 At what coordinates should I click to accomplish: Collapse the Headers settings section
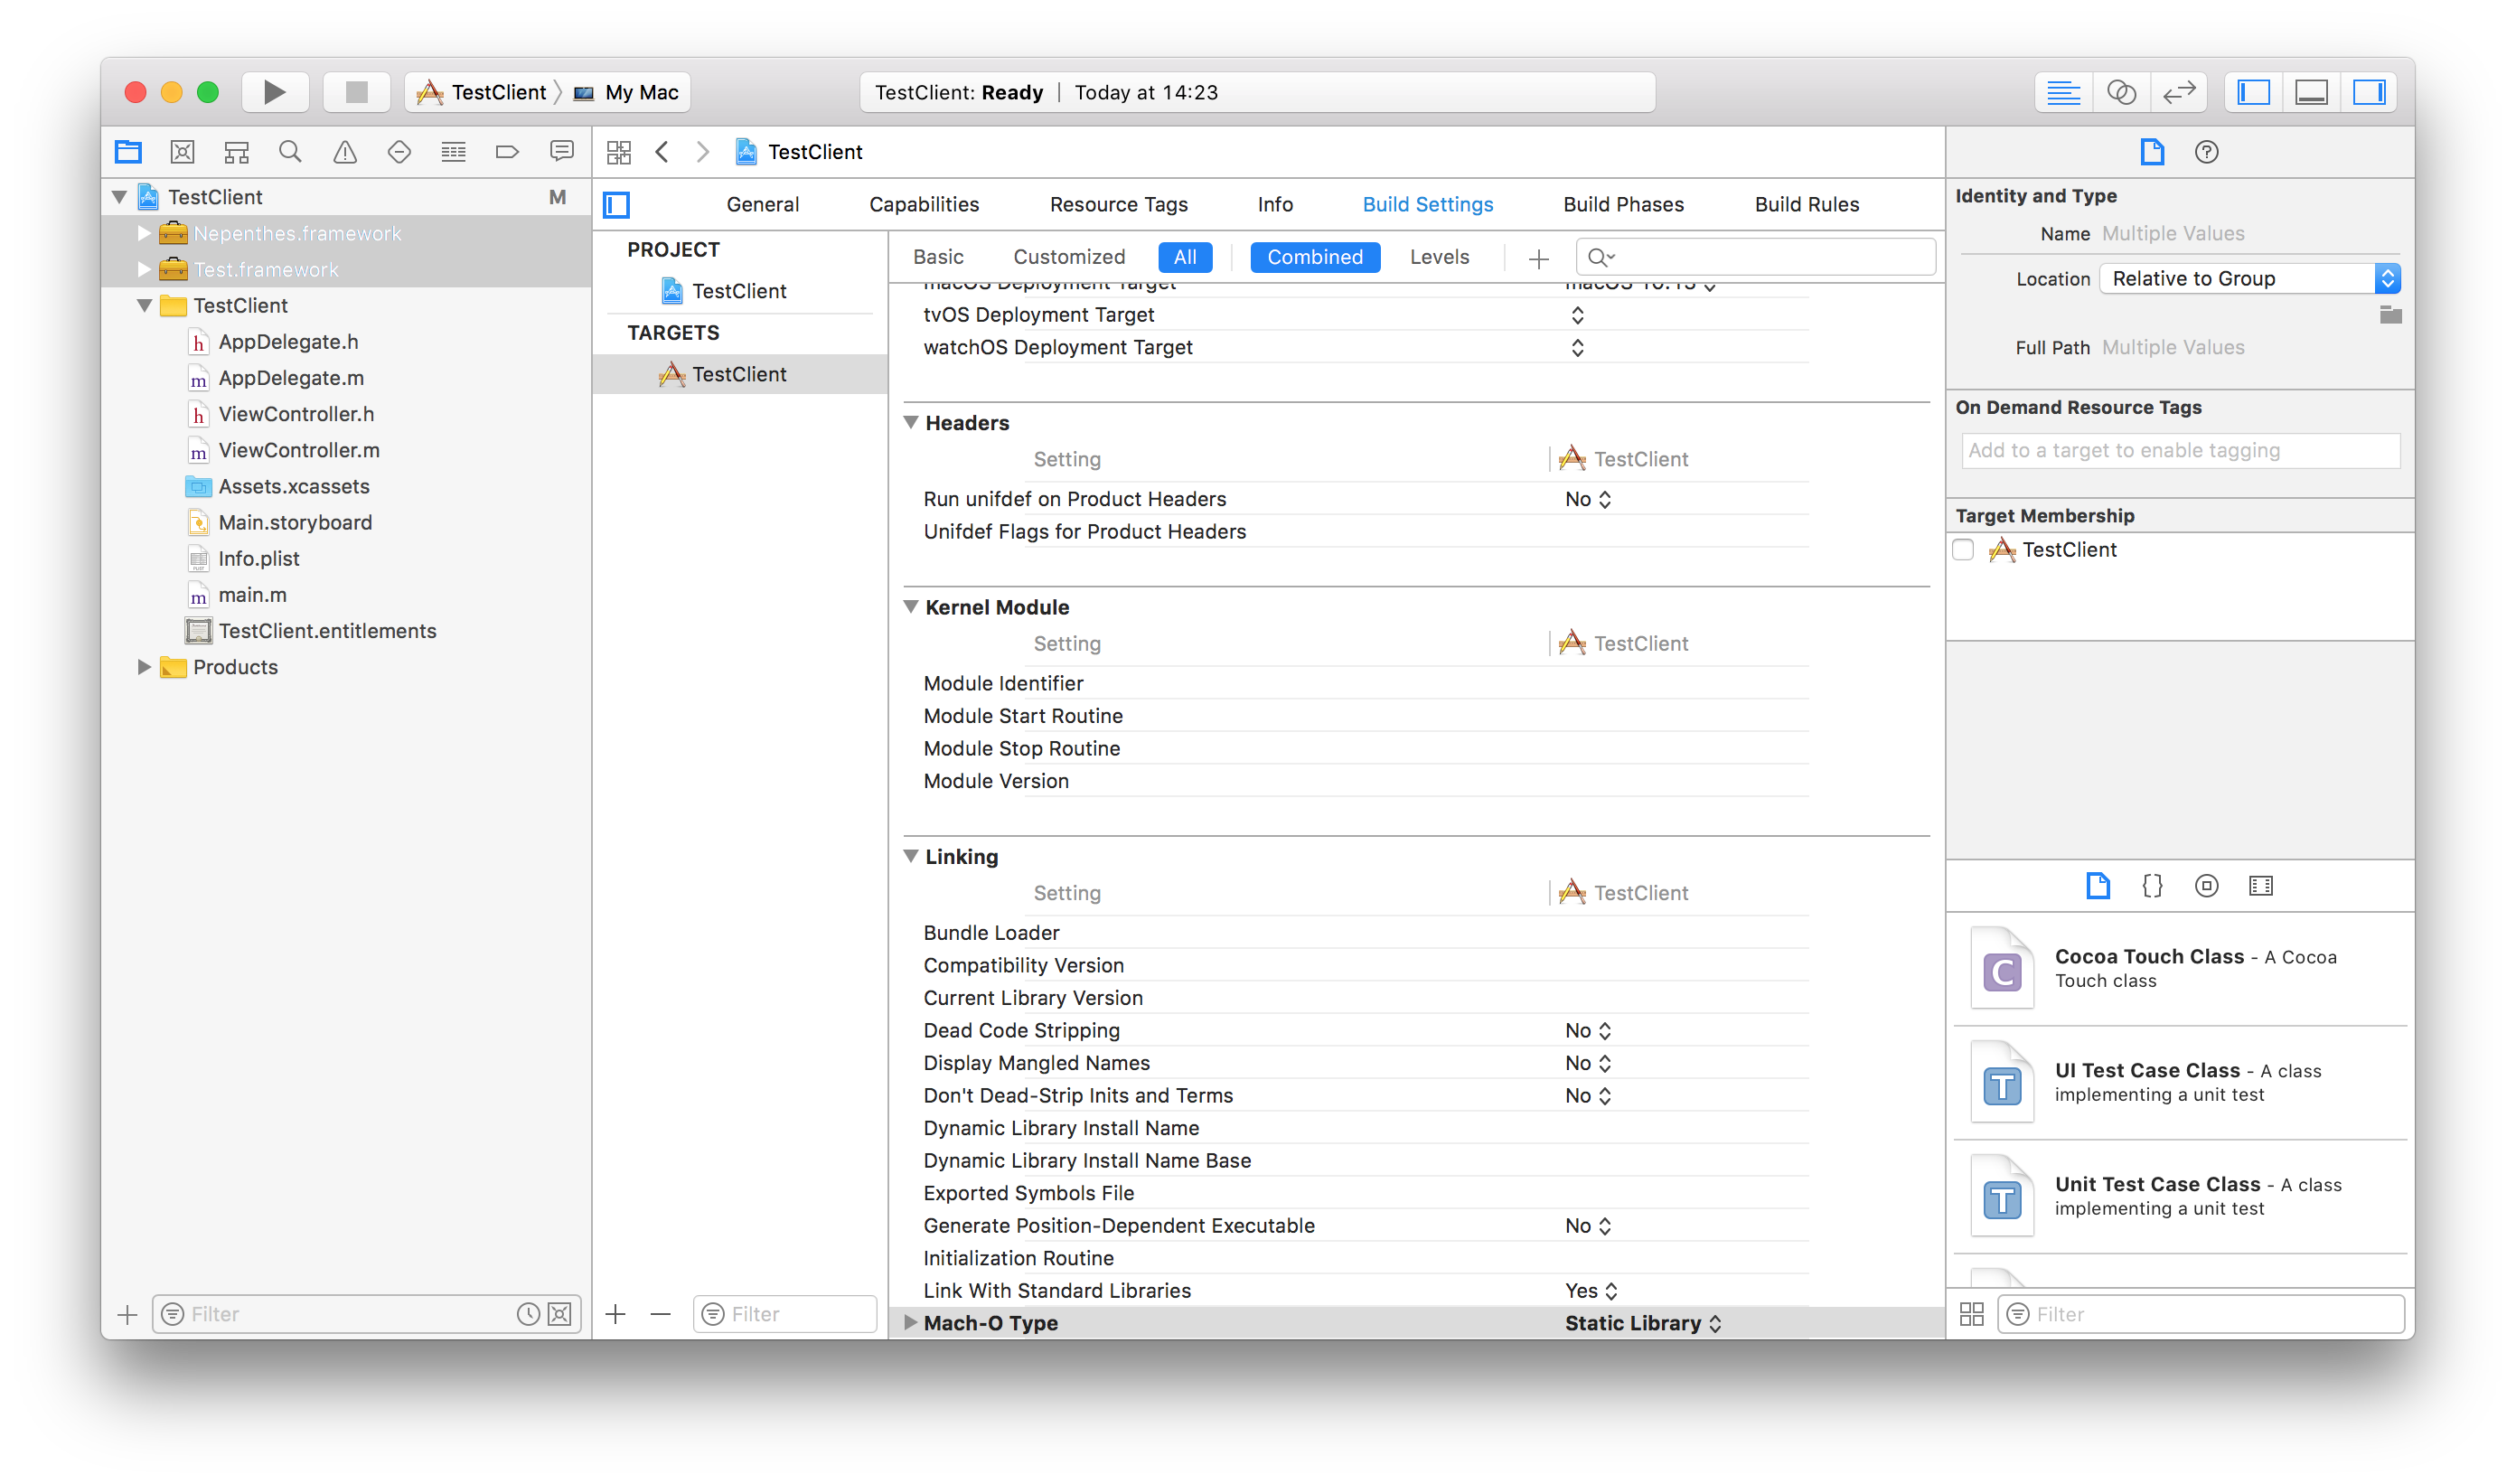pyautogui.click(x=911, y=423)
